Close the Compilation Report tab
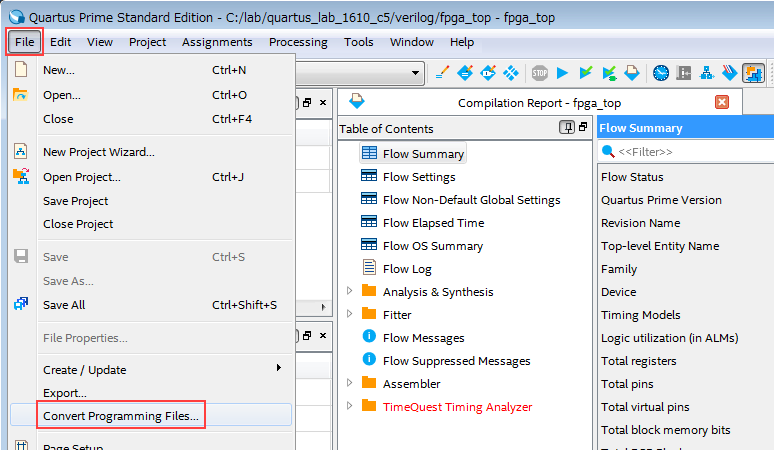The image size is (774, 450). tap(722, 102)
